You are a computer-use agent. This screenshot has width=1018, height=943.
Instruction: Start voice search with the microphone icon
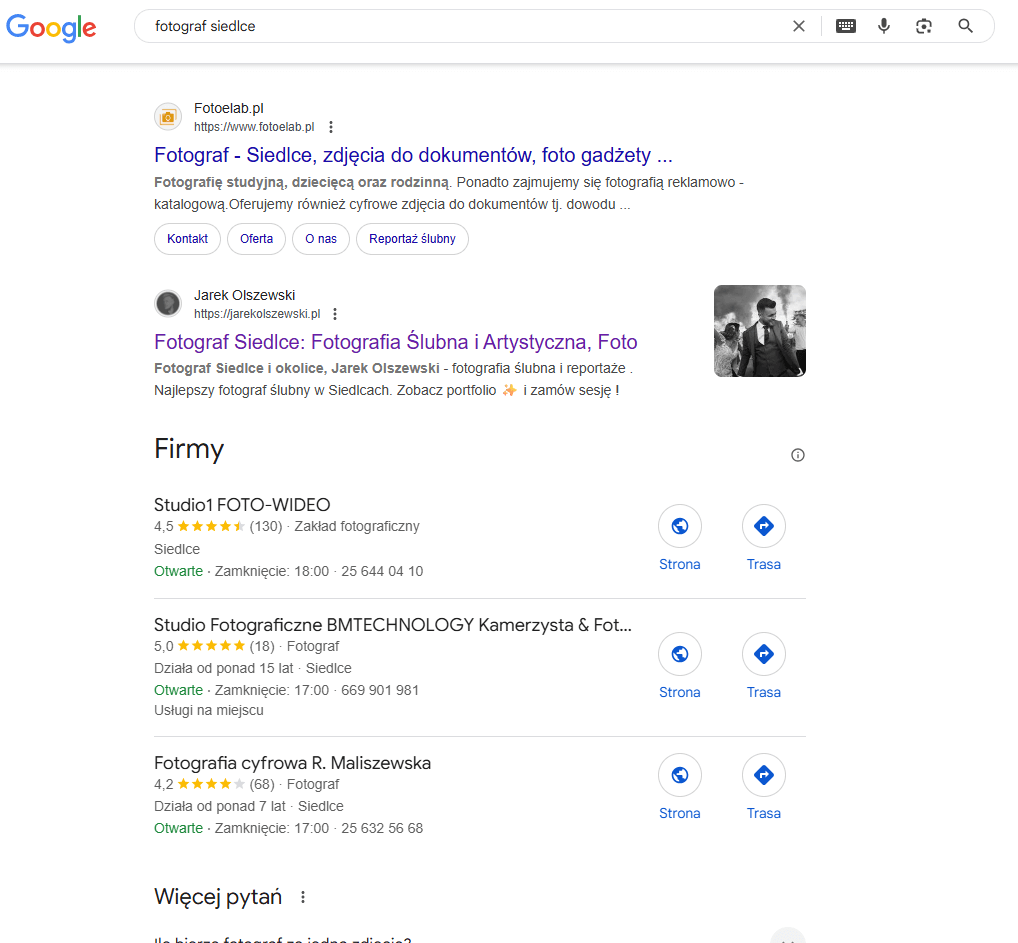point(884,26)
